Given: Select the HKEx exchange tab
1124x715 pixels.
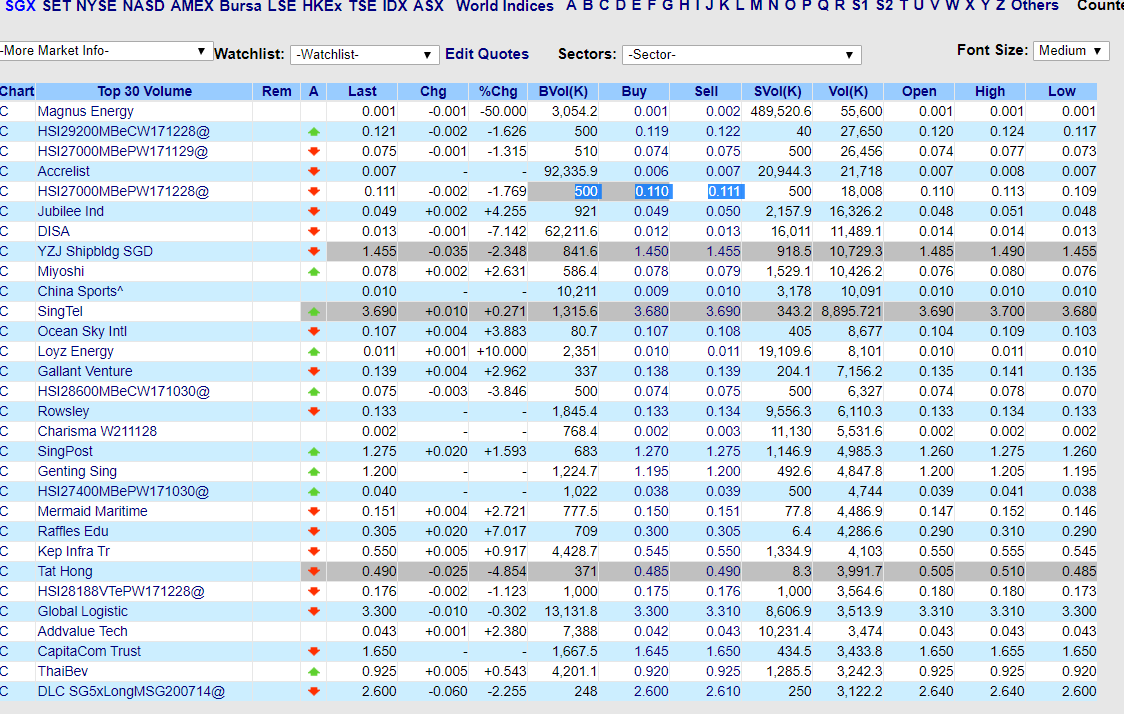Looking at the screenshot, I should point(322,7).
